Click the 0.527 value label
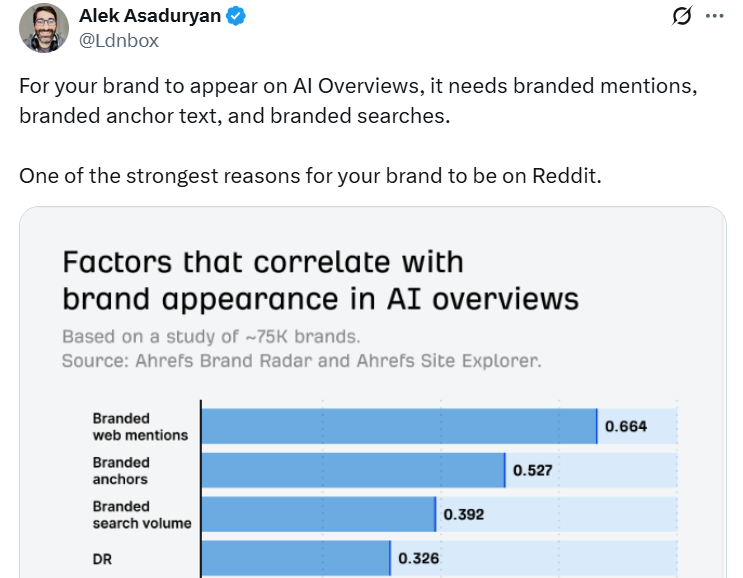This screenshot has height=578, width=743. (x=532, y=470)
